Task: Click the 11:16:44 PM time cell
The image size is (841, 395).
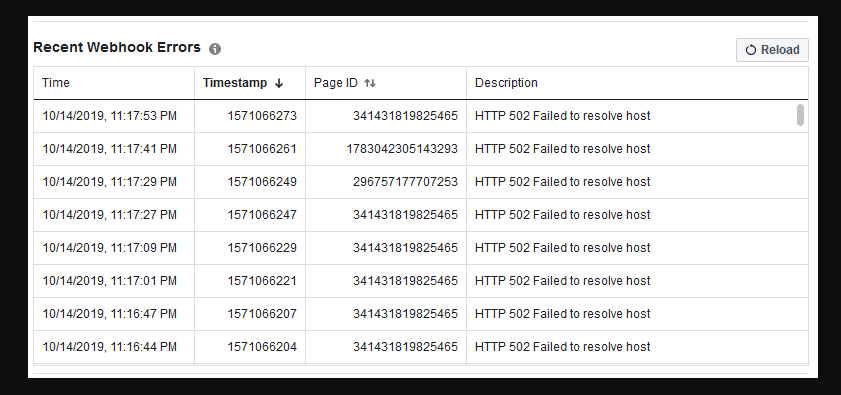Action: point(114,347)
